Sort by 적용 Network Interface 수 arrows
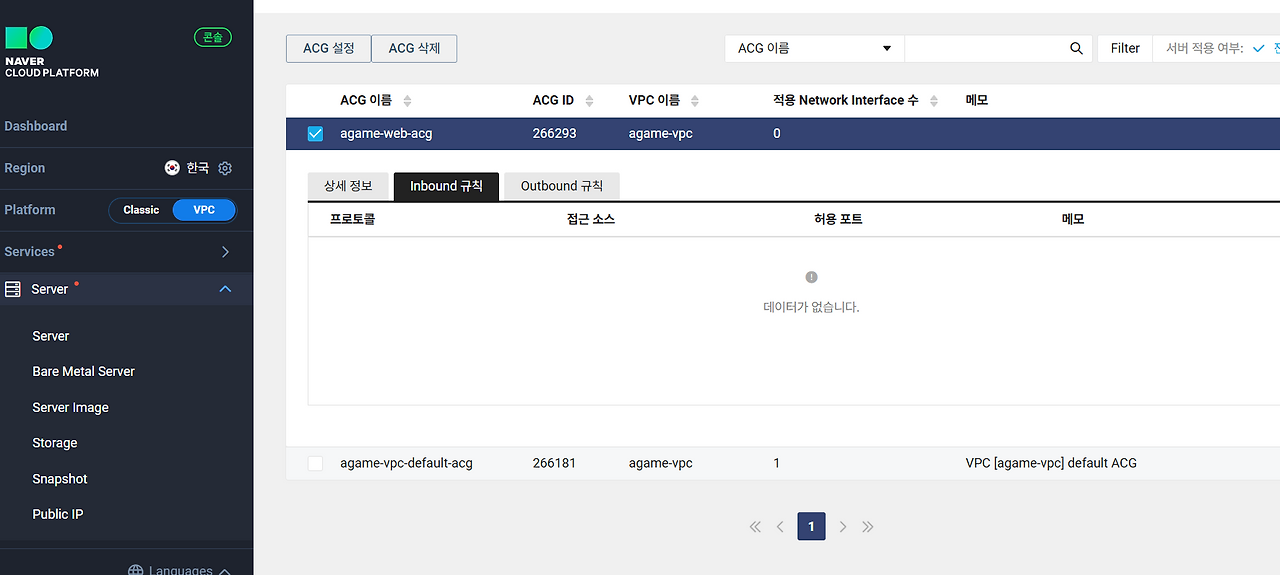The image size is (1280, 575). pos(934,101)
